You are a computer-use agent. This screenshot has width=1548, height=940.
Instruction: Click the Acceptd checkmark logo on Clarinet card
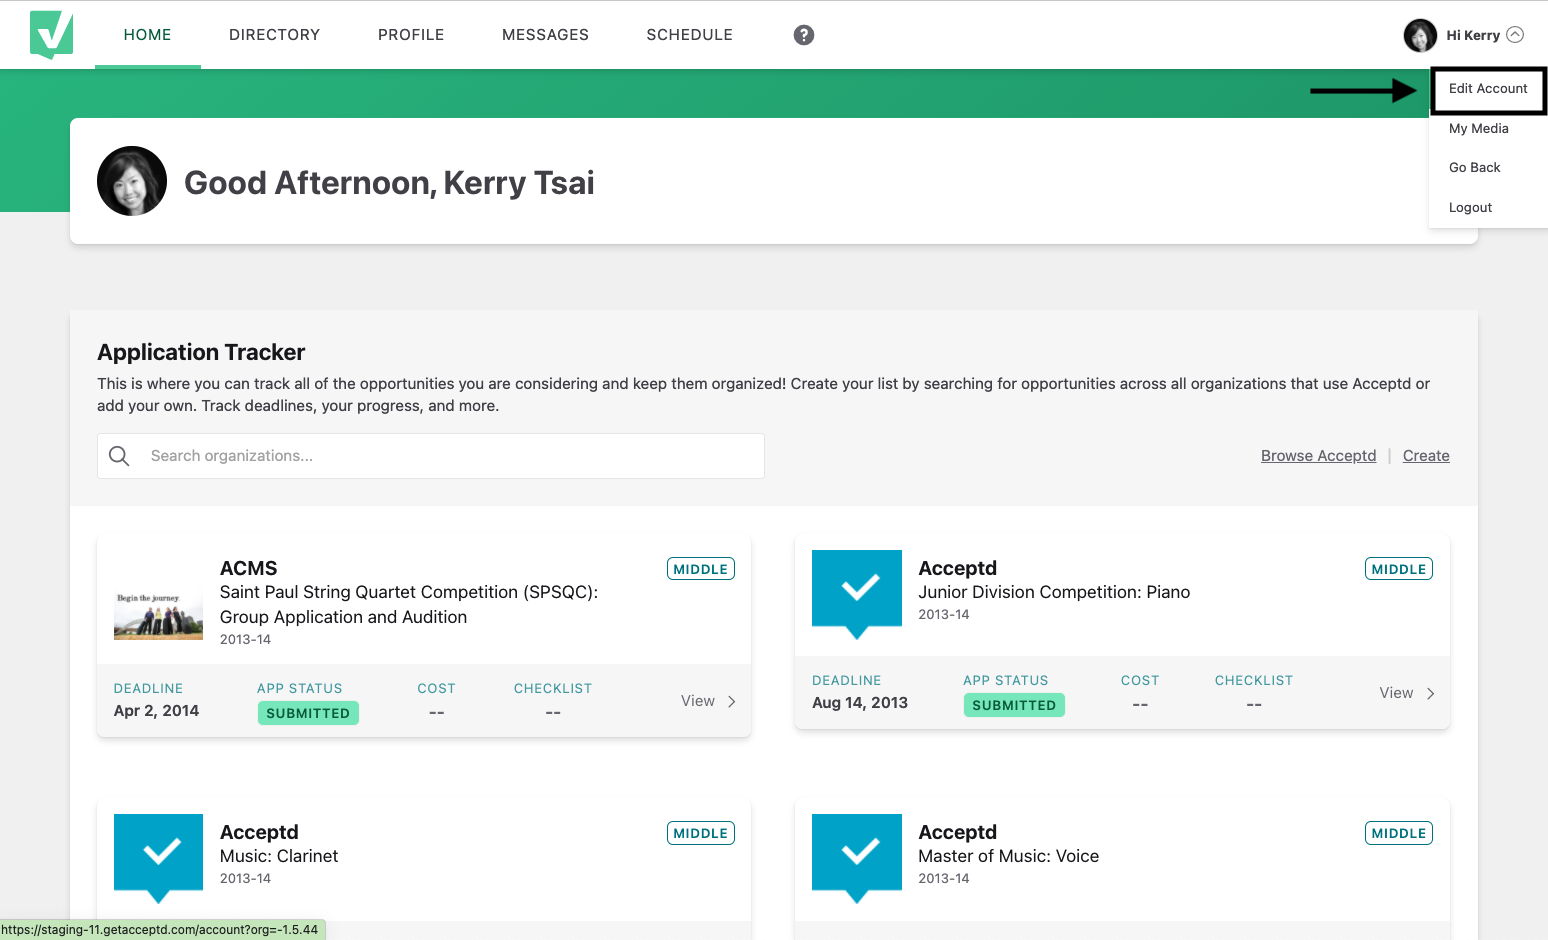point(158,858)
